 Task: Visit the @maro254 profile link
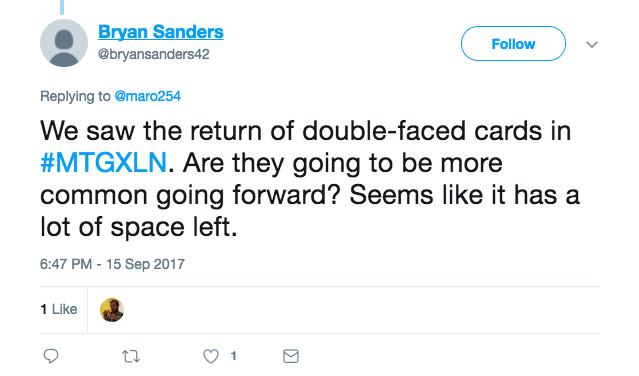coord(148,96)
